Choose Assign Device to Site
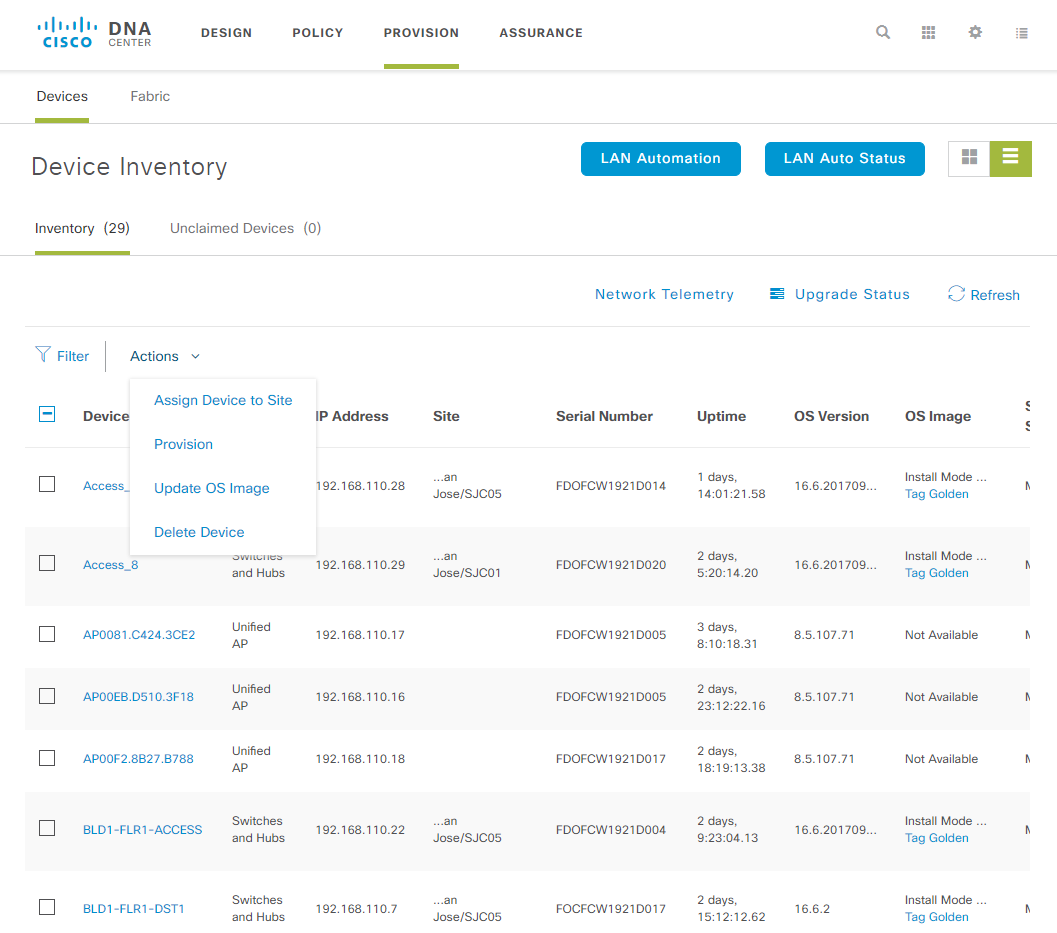 [x=223, y=400]
